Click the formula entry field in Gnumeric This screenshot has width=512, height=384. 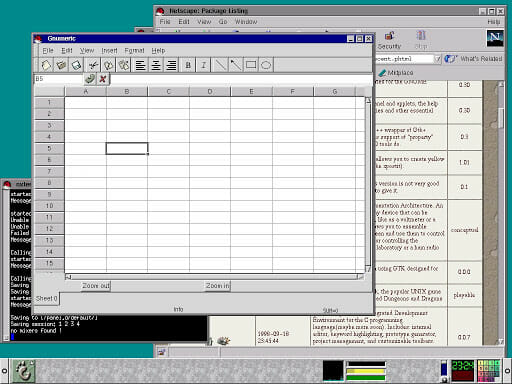(x=241, y=79)
